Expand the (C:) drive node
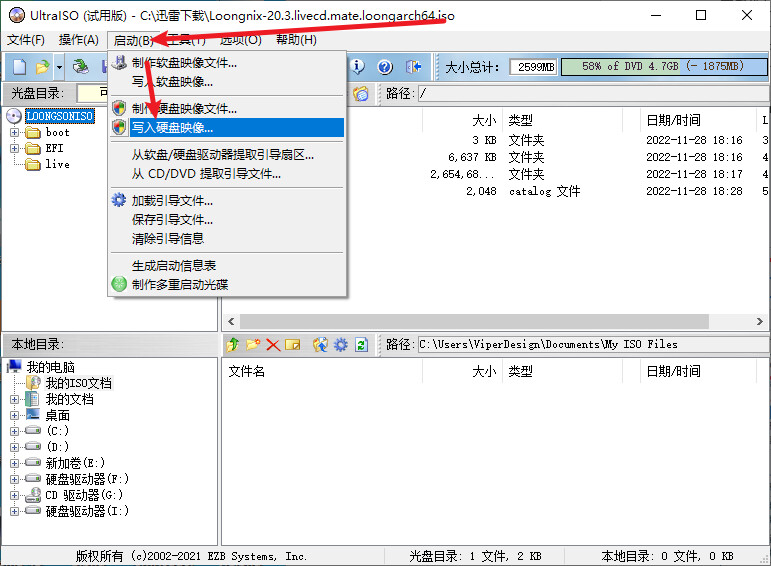 click(x=14, y=431)
